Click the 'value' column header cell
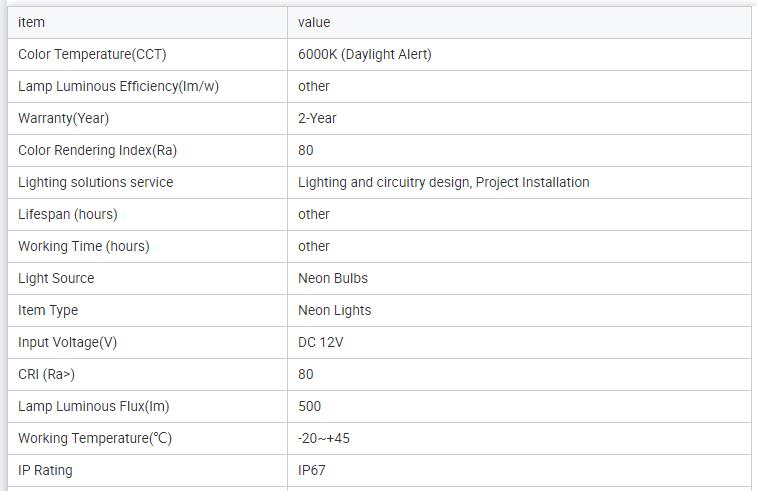757x491 pixels. point(314,22)
